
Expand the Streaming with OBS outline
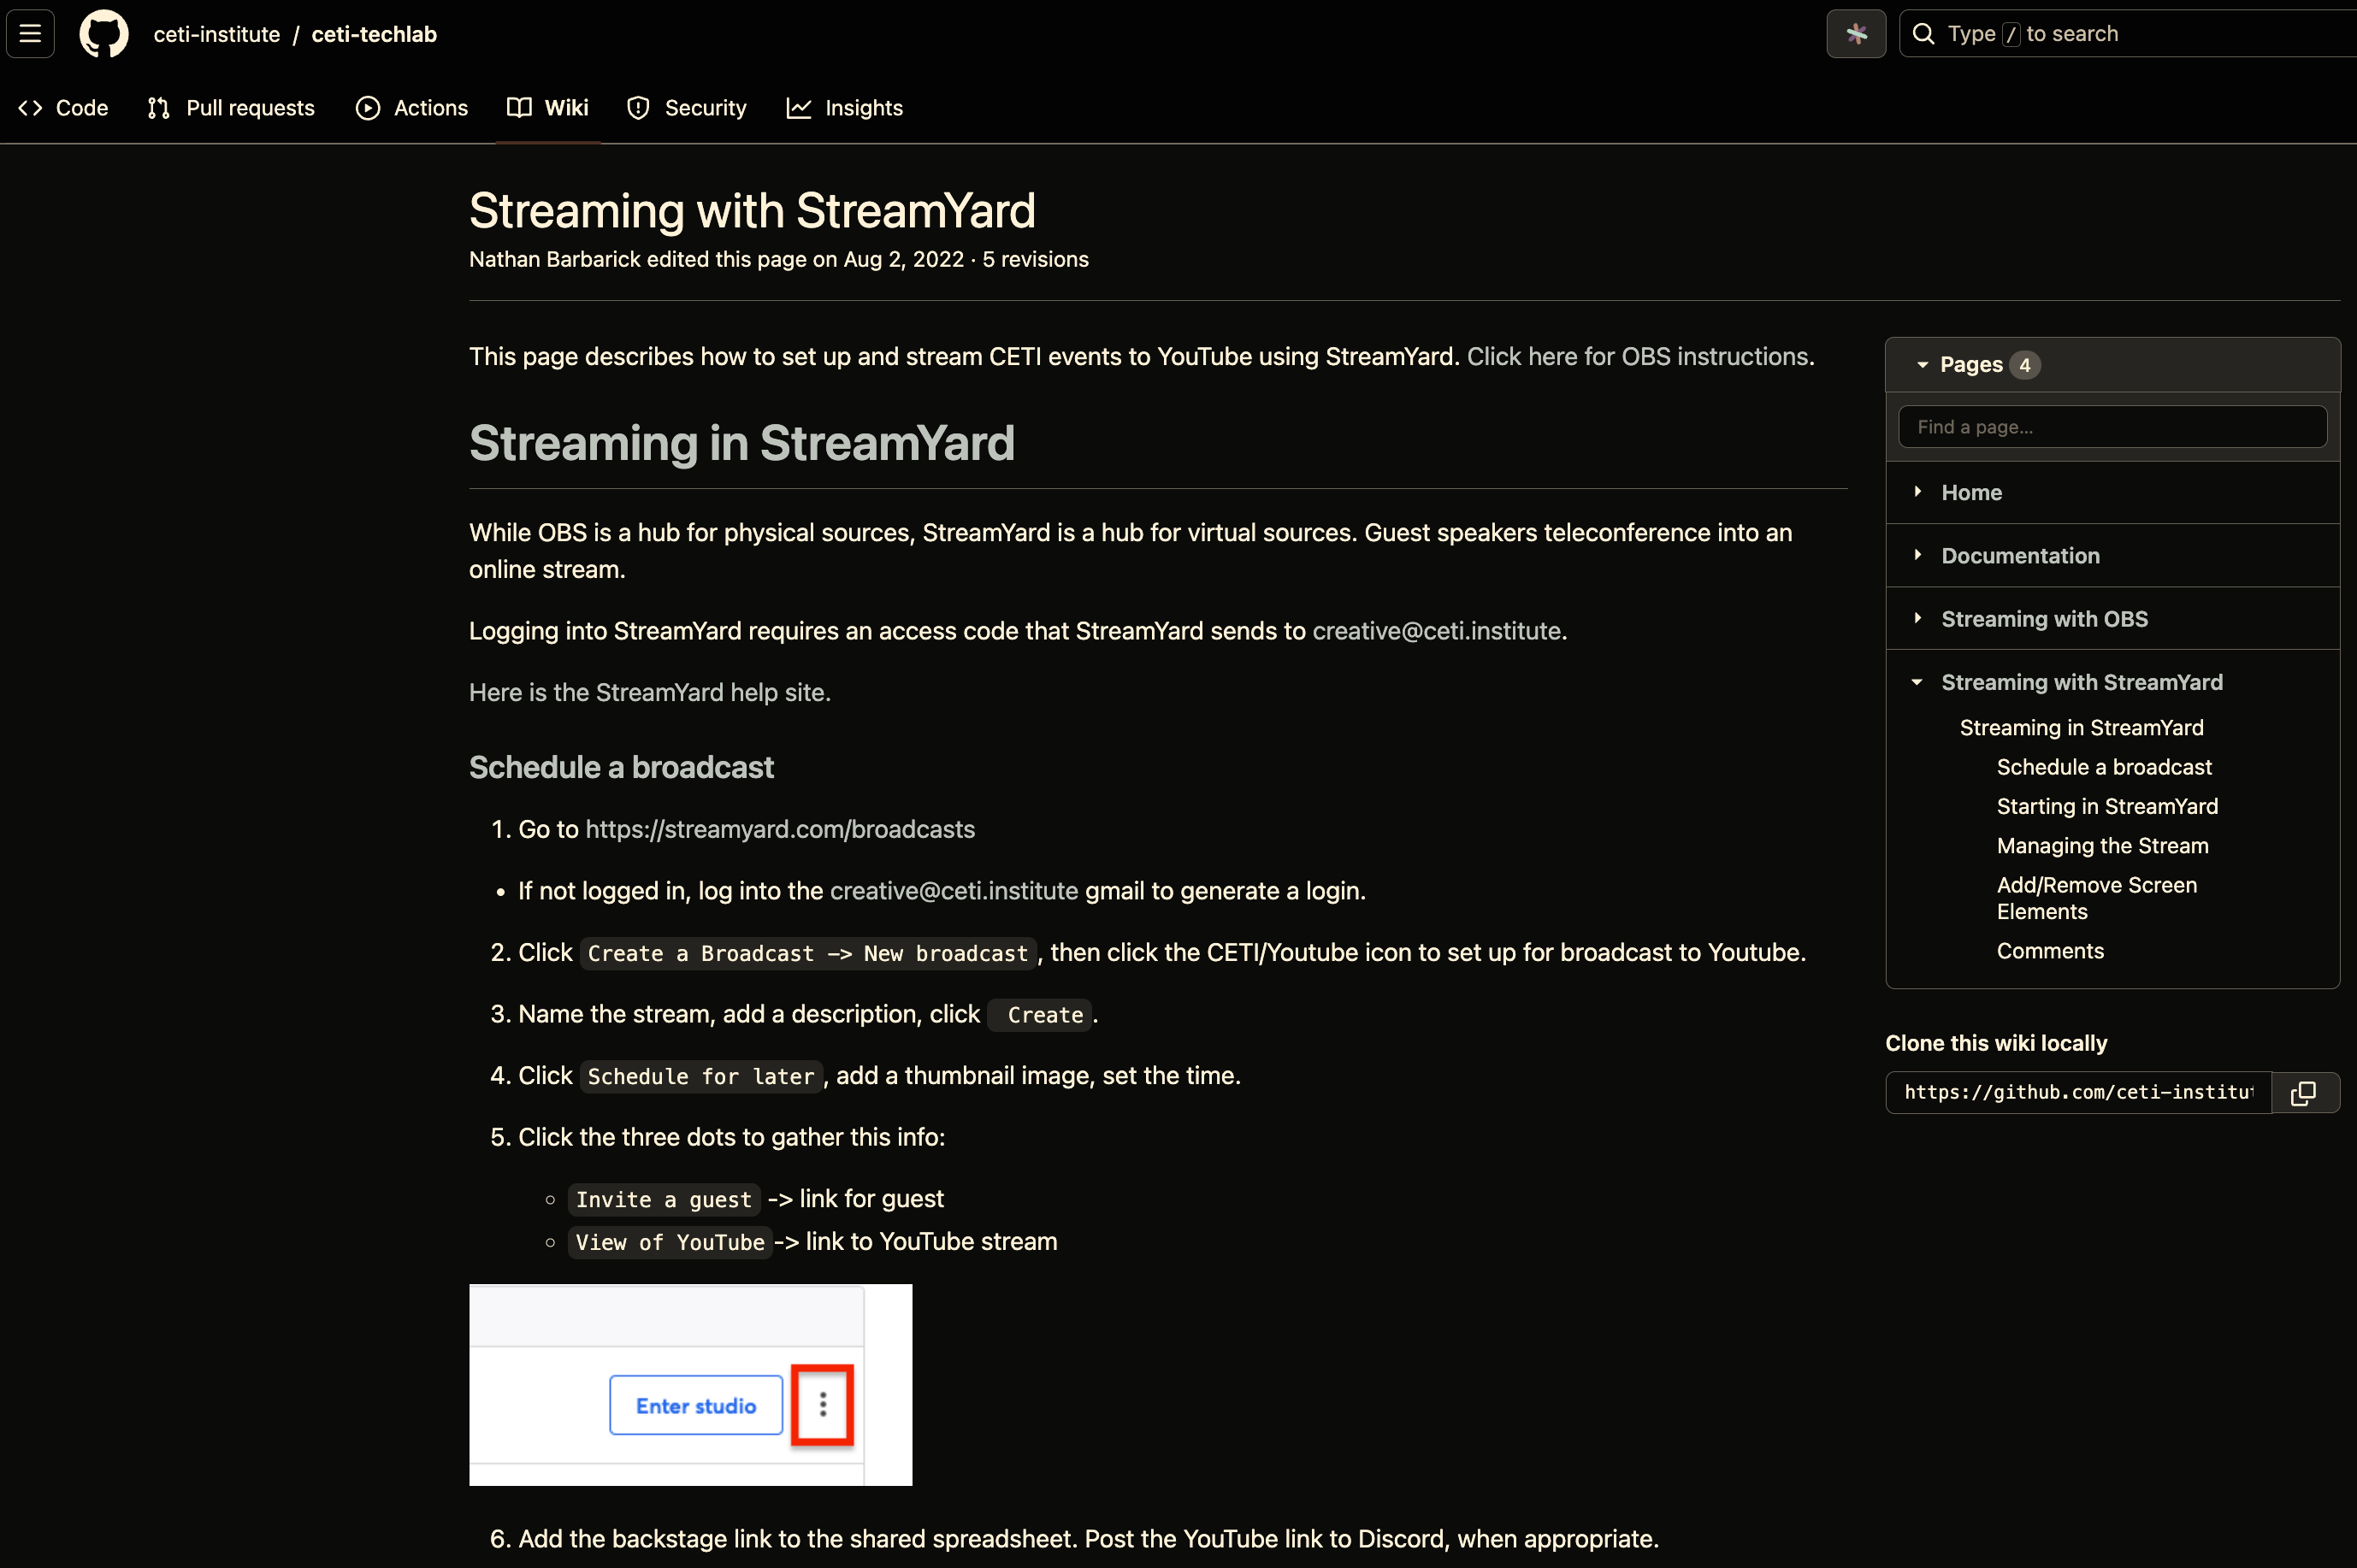coord(1917,617)
